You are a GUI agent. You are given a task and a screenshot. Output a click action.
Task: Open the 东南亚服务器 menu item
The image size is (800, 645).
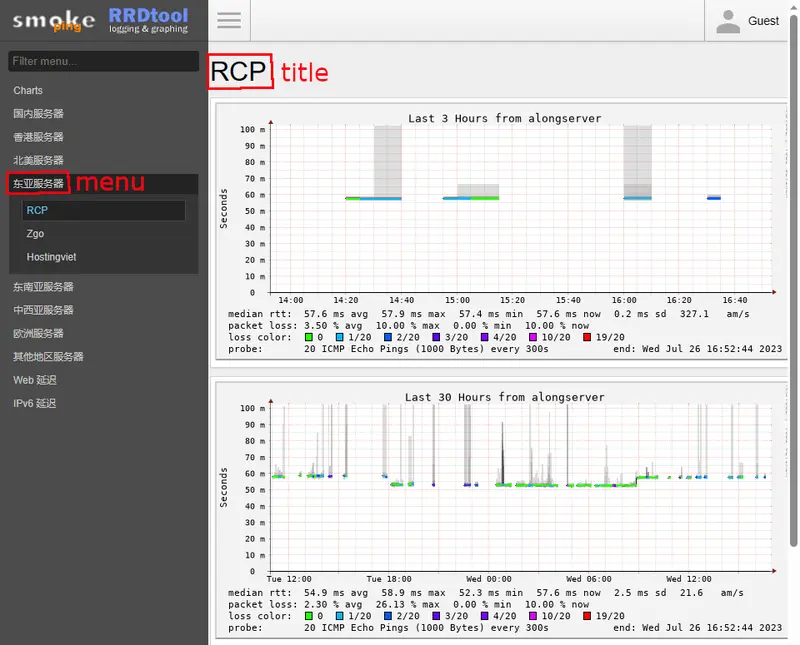coord(43,287)
